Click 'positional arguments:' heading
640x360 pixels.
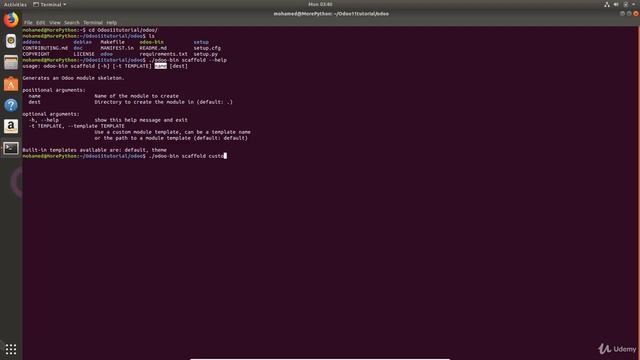tap(54, 90)
